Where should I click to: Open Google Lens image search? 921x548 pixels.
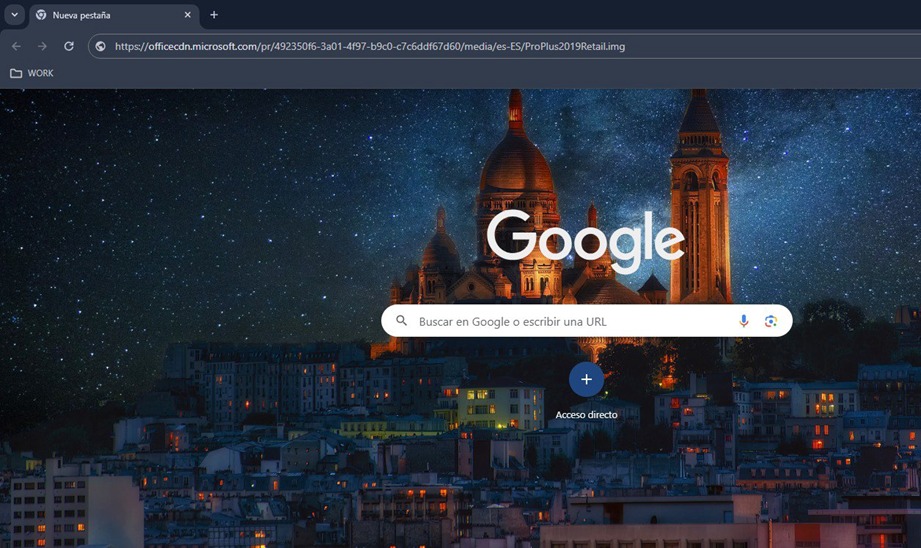pos(771,321)
